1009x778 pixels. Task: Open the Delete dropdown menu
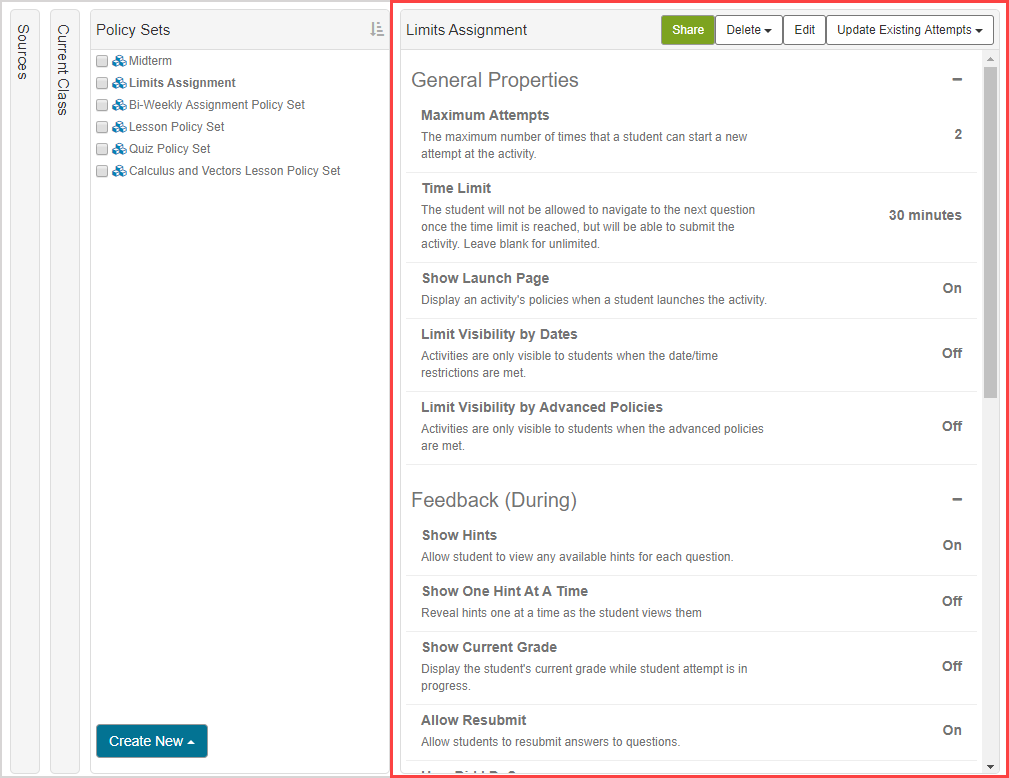pos(747,30)
